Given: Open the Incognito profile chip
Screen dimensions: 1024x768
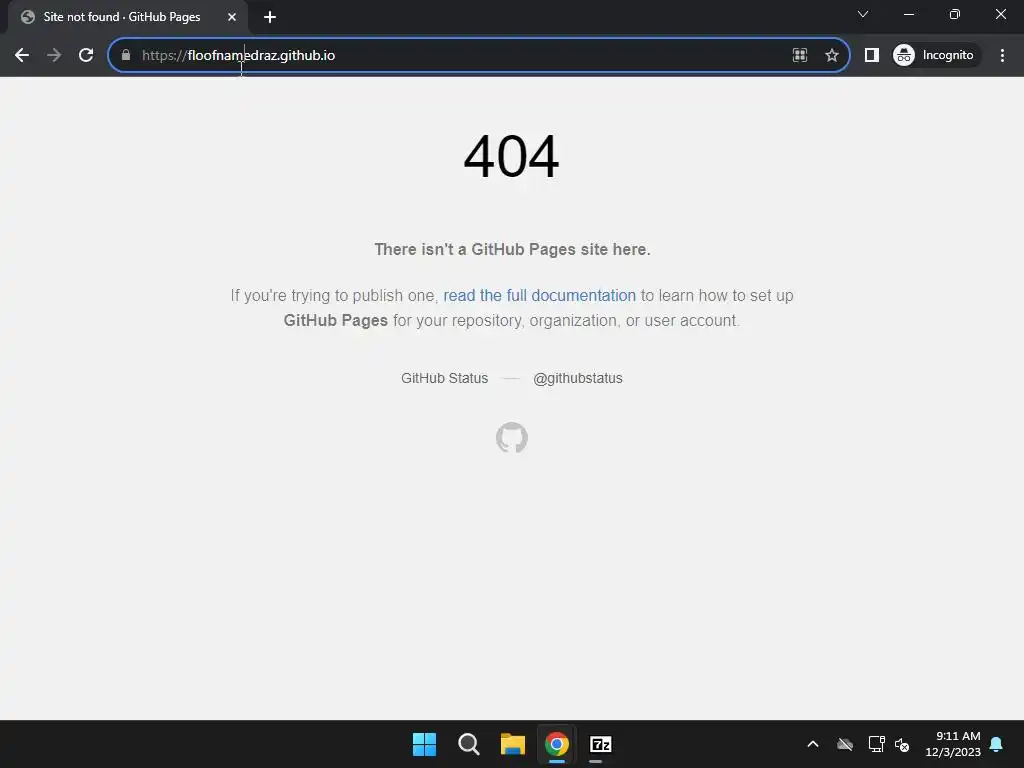Looking at the screenshot, I should pos(935,56).
